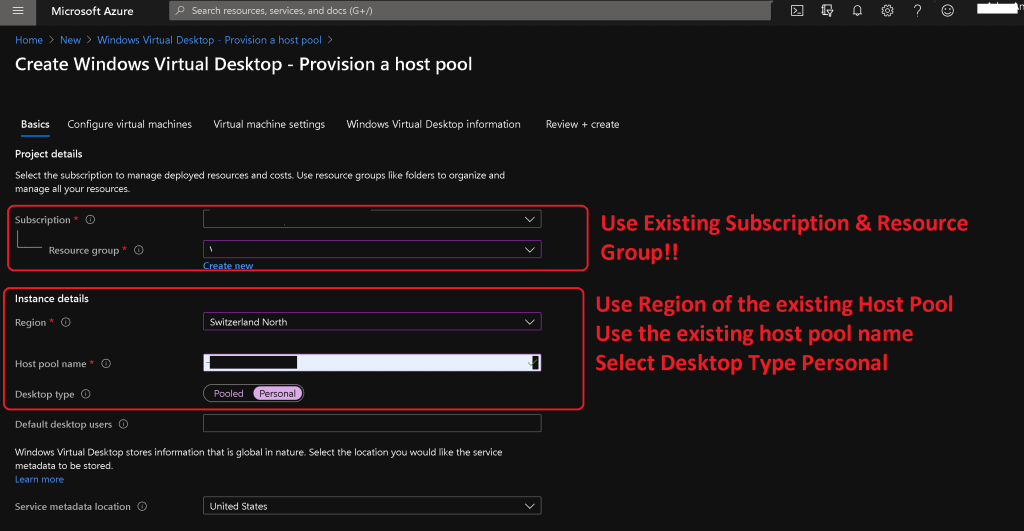Click the info icon next to Default desktop users

coord(123,424)
